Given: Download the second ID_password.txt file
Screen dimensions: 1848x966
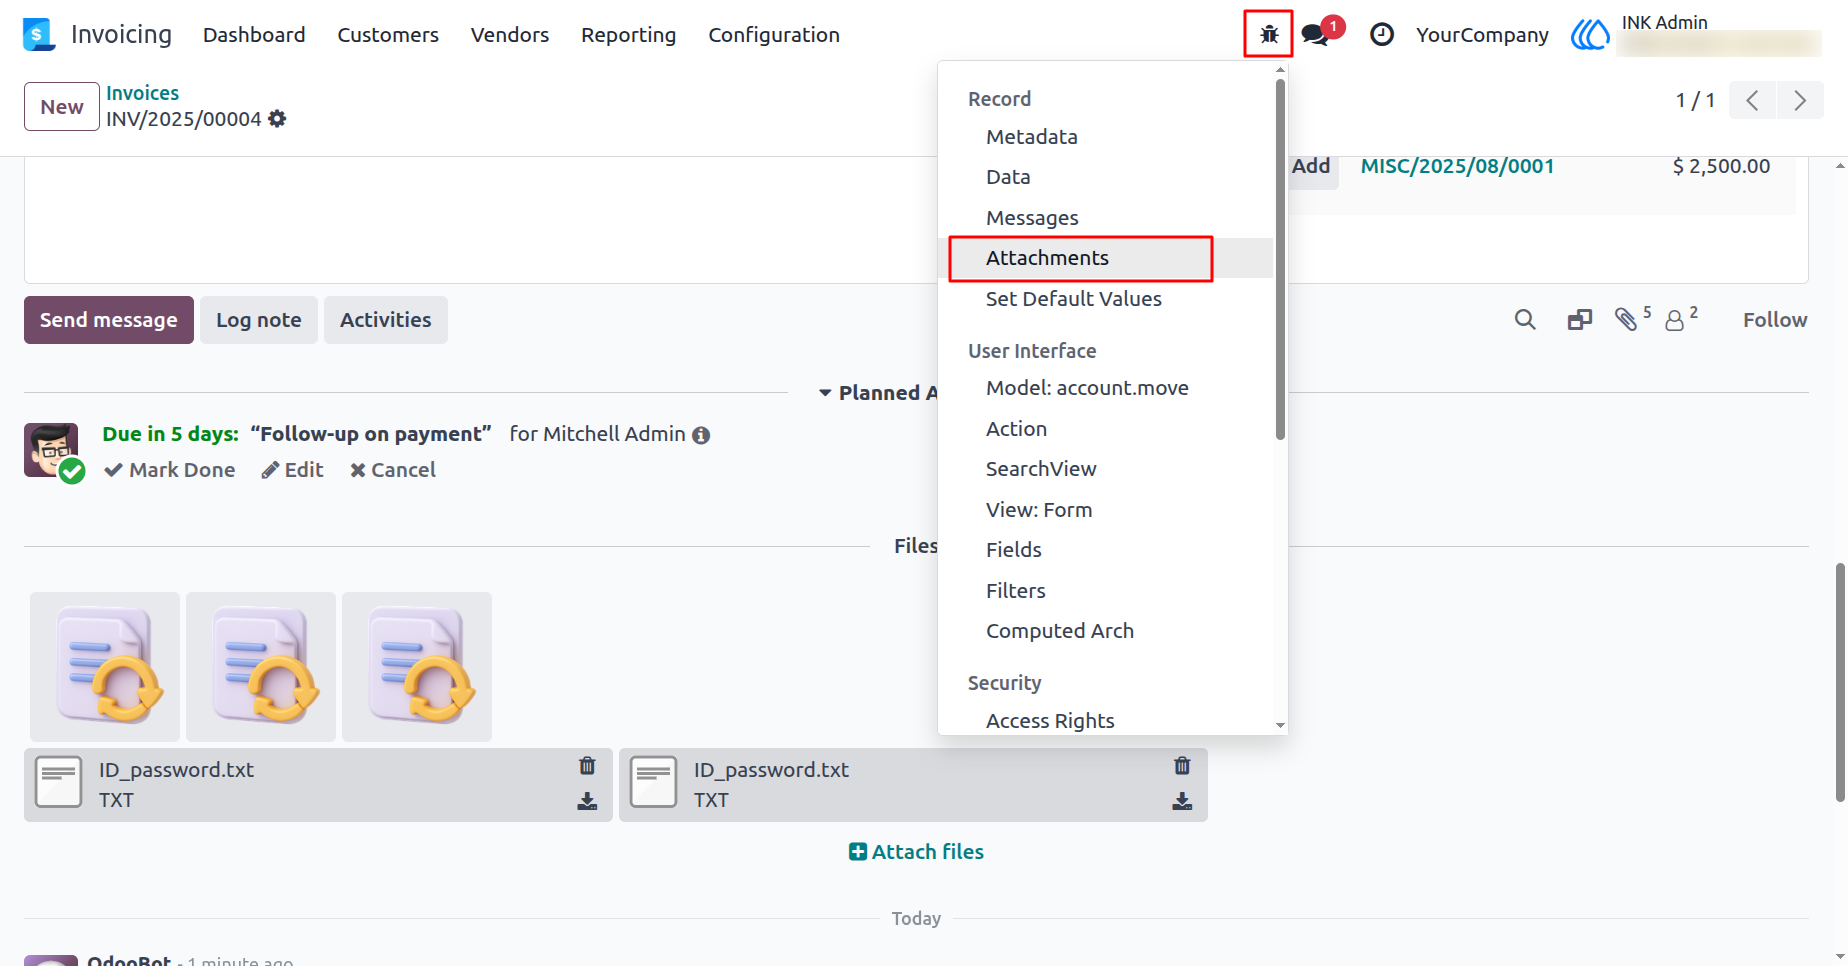Looking at the screenshot, I should tap(1182, 802).
